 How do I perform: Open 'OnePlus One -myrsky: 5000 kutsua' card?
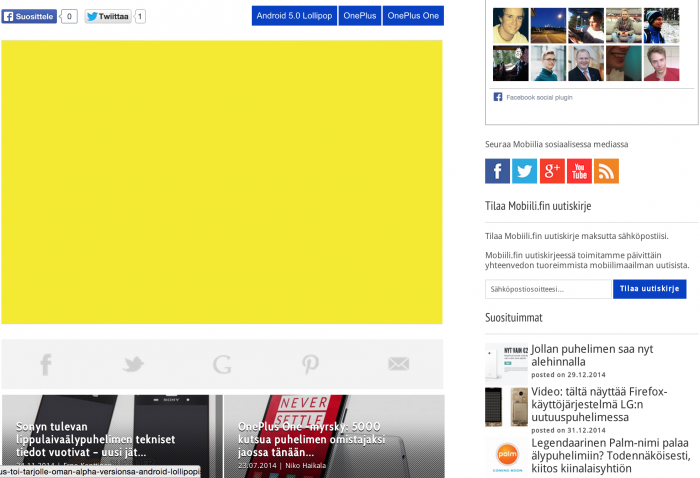coord(334,436)
